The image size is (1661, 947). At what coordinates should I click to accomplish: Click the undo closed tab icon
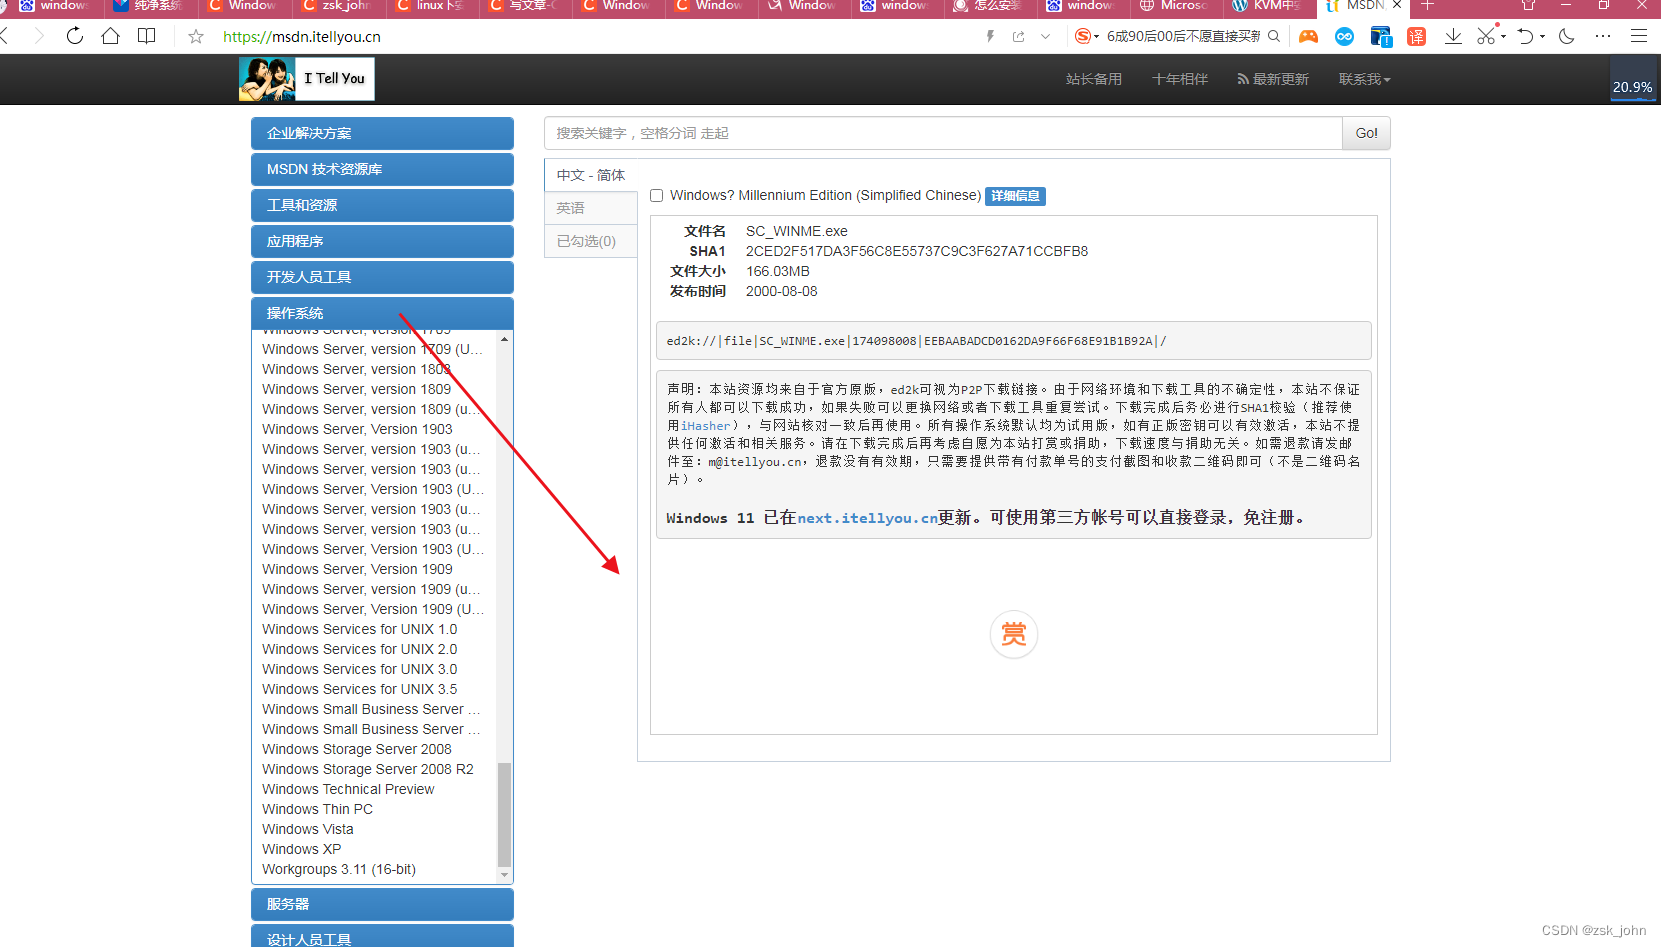pyautogui.click(x=1525, y=36)
